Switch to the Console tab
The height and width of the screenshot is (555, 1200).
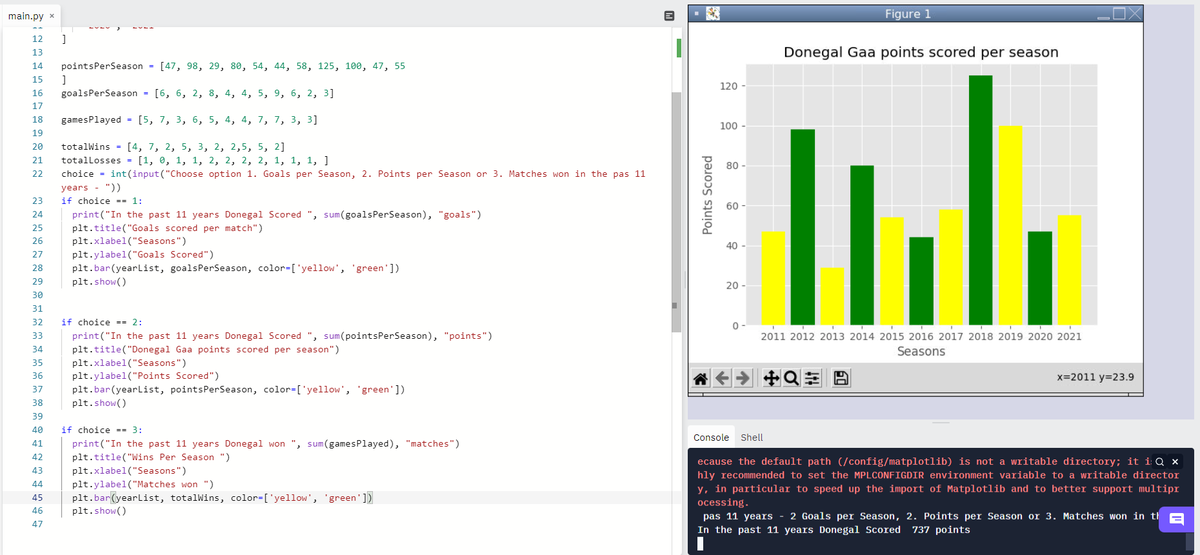tap(711, 438)
